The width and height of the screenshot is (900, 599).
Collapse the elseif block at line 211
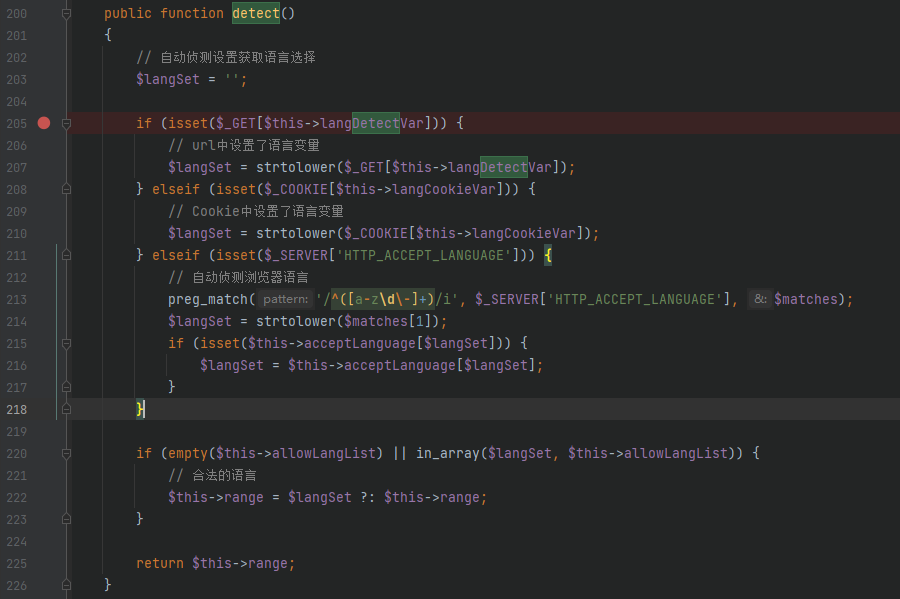coord(66,255)
